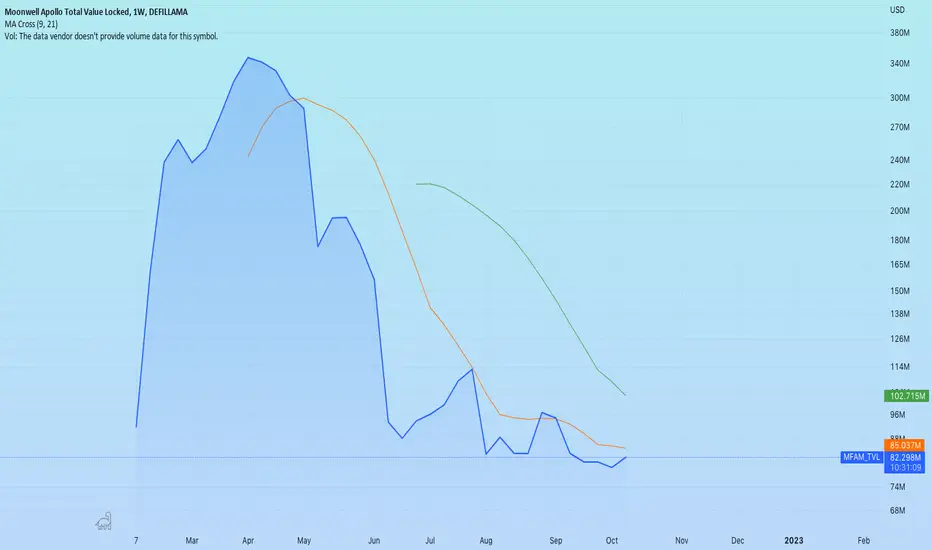Click the blue 82.298M price label
Image resolution: width=932 pixels, height=550 pixels.
[905, 457]
